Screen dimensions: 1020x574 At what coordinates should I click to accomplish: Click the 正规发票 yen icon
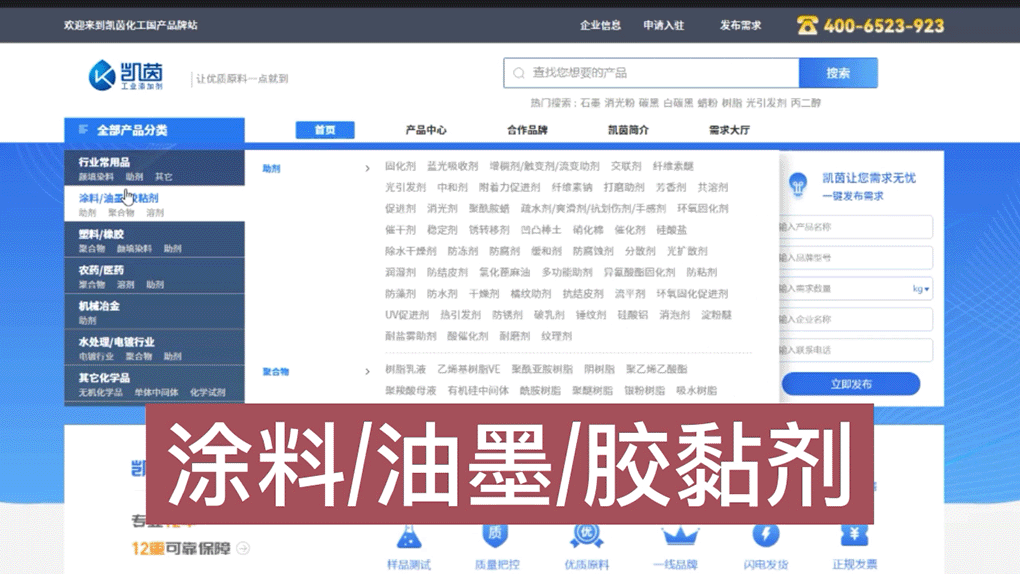click(x=854, y=536)
